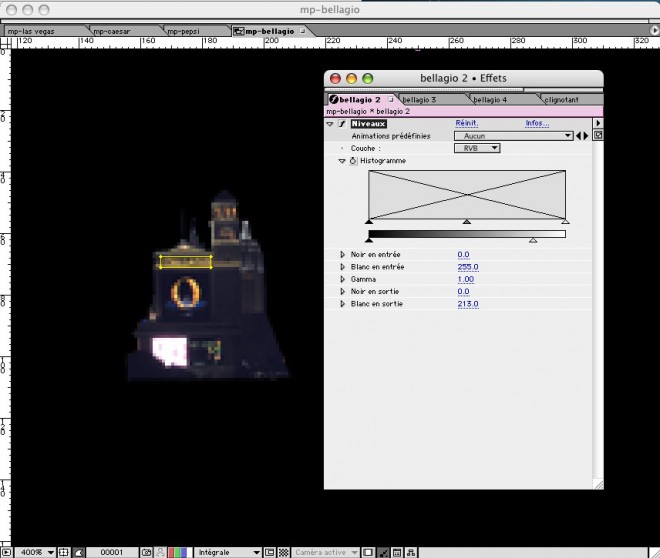Click the effects panel options arrow
The width and height of the screenshot is (660, 558).
click(597, 123)
